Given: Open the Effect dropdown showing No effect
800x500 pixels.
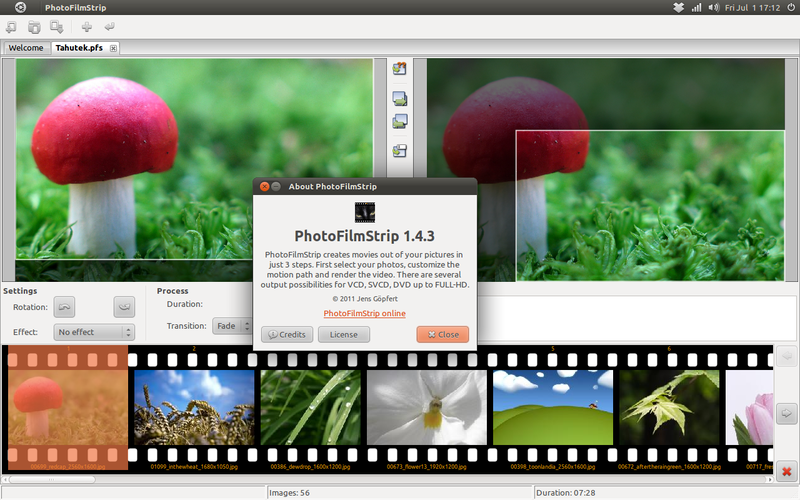Looking at the screenshot, I should pyautogui.click(x=94, y=332).
